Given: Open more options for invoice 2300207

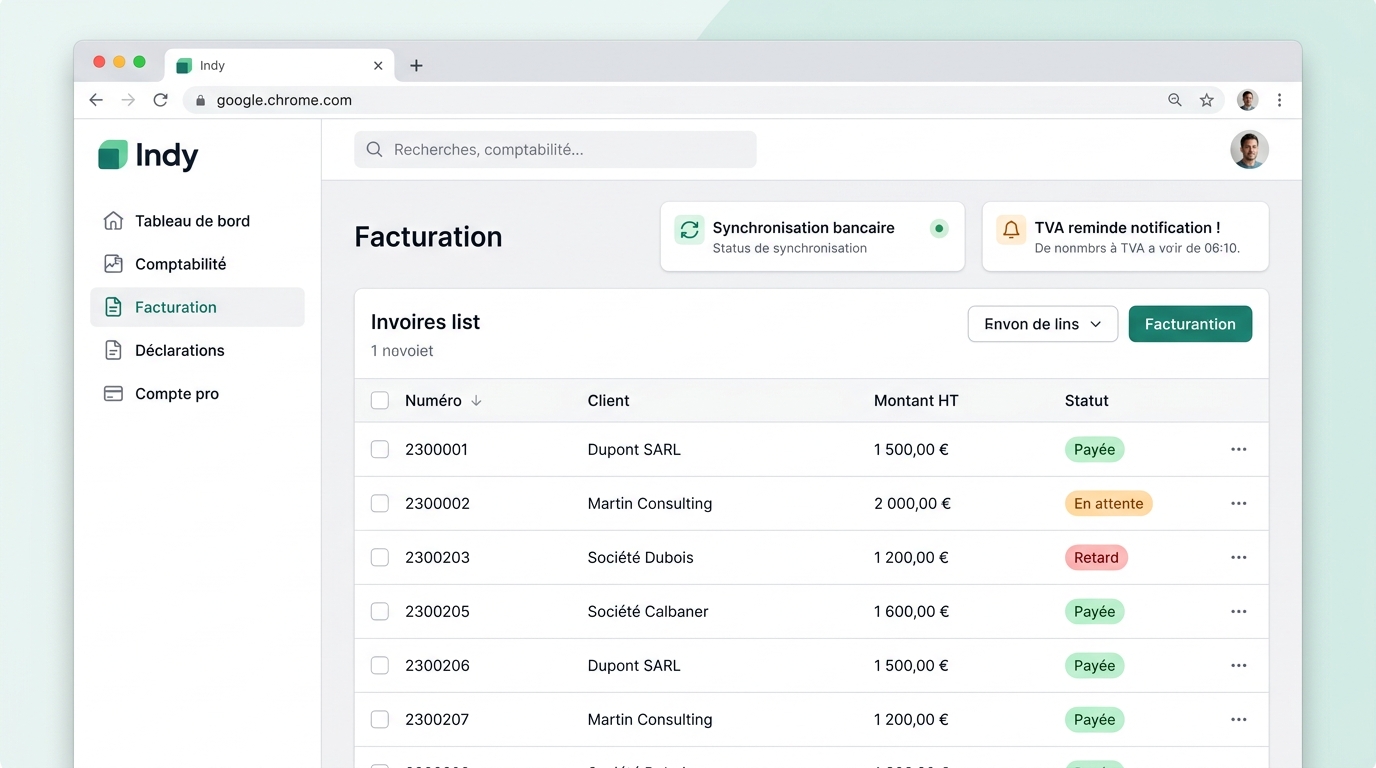Looking at the screenshot, I should click(x=1238, y=720).
